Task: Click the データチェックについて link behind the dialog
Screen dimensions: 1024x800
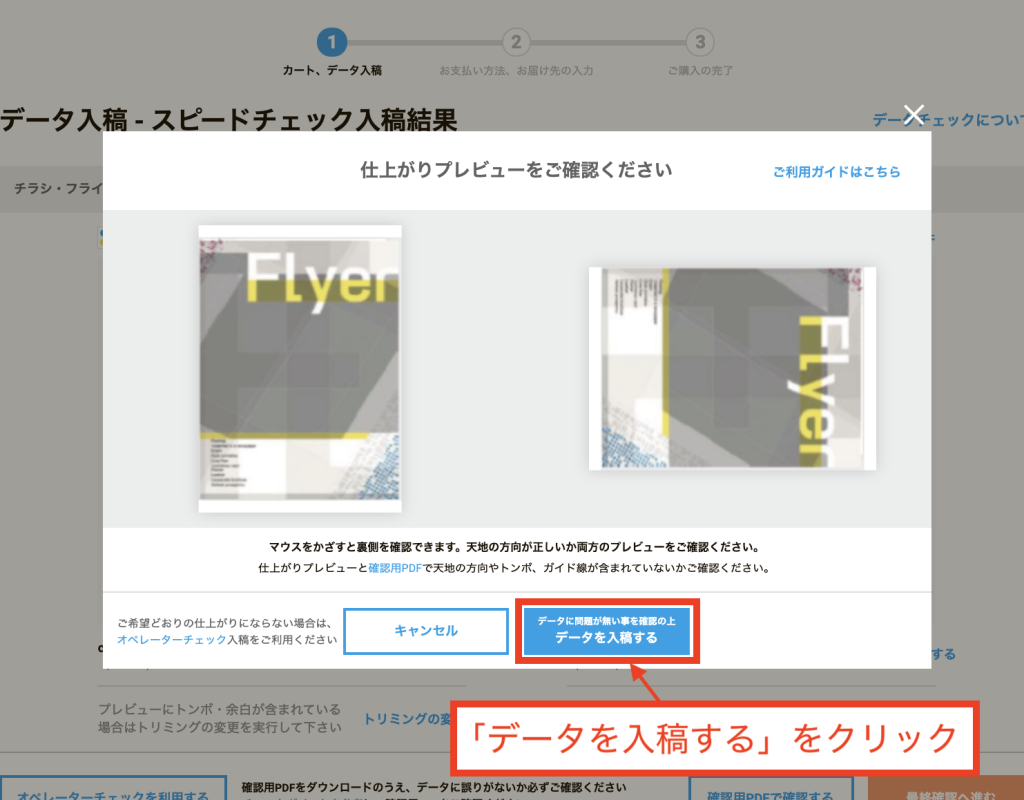Action: click(x=946, y=120)
